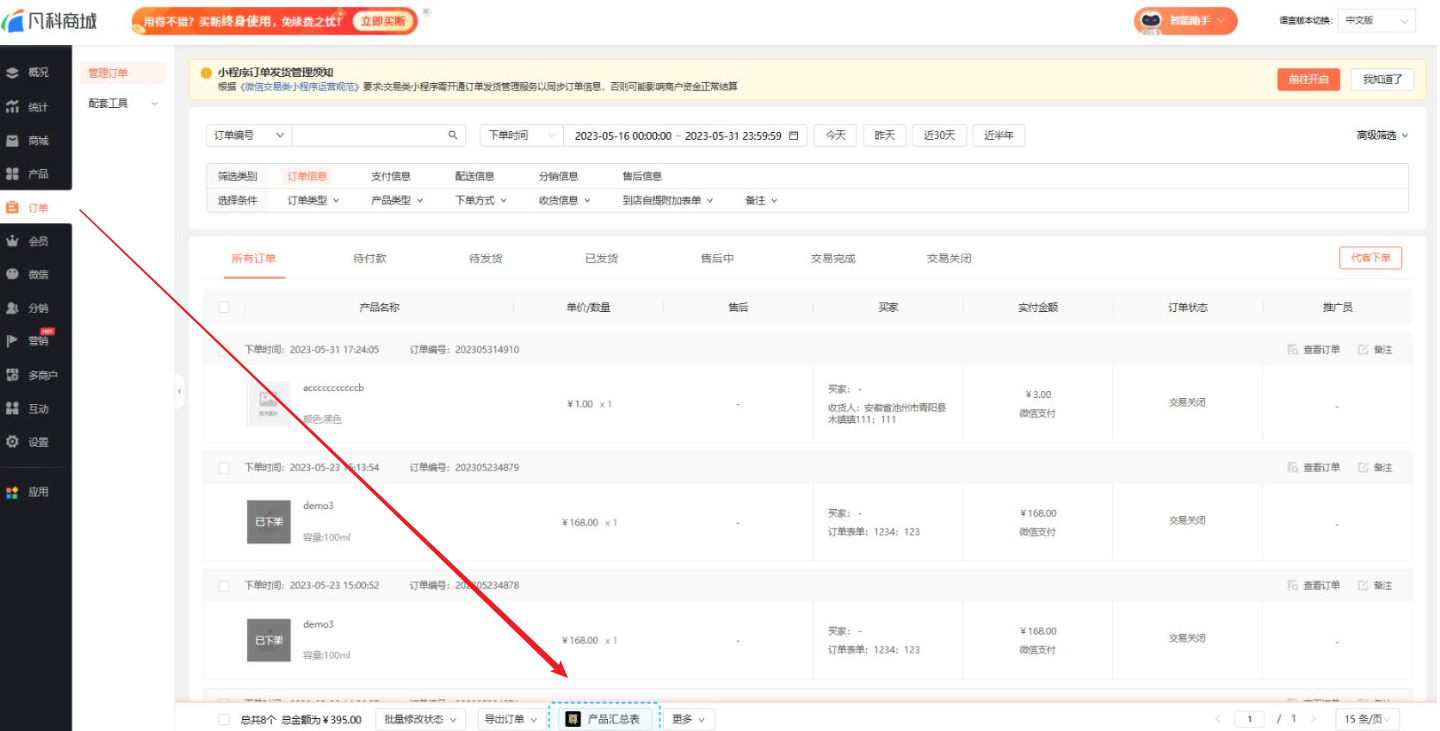Click the 前往开启 button
Screen dimensions: 1440x731
pos(1308,79)
